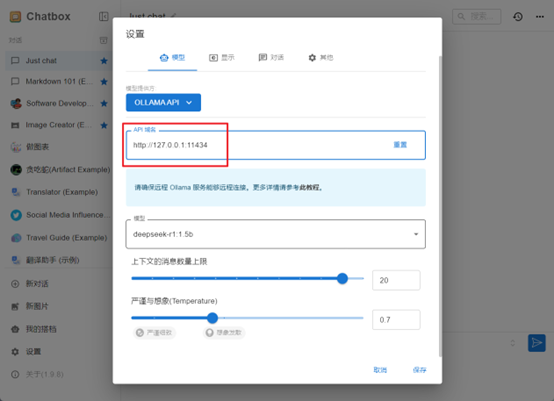Switch to the 模型 settings tab
This screenshot has width=554, height=401.
pos(172,58)
